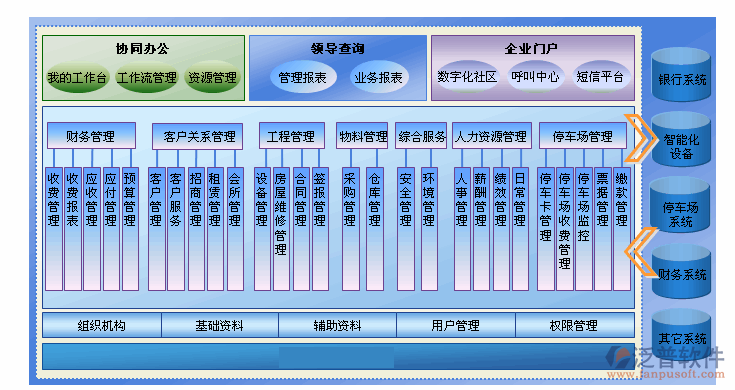This screenshot has width=735, height=390.
Task: Select the 客户关系管理 module header
Action: (x=197, y=136)
